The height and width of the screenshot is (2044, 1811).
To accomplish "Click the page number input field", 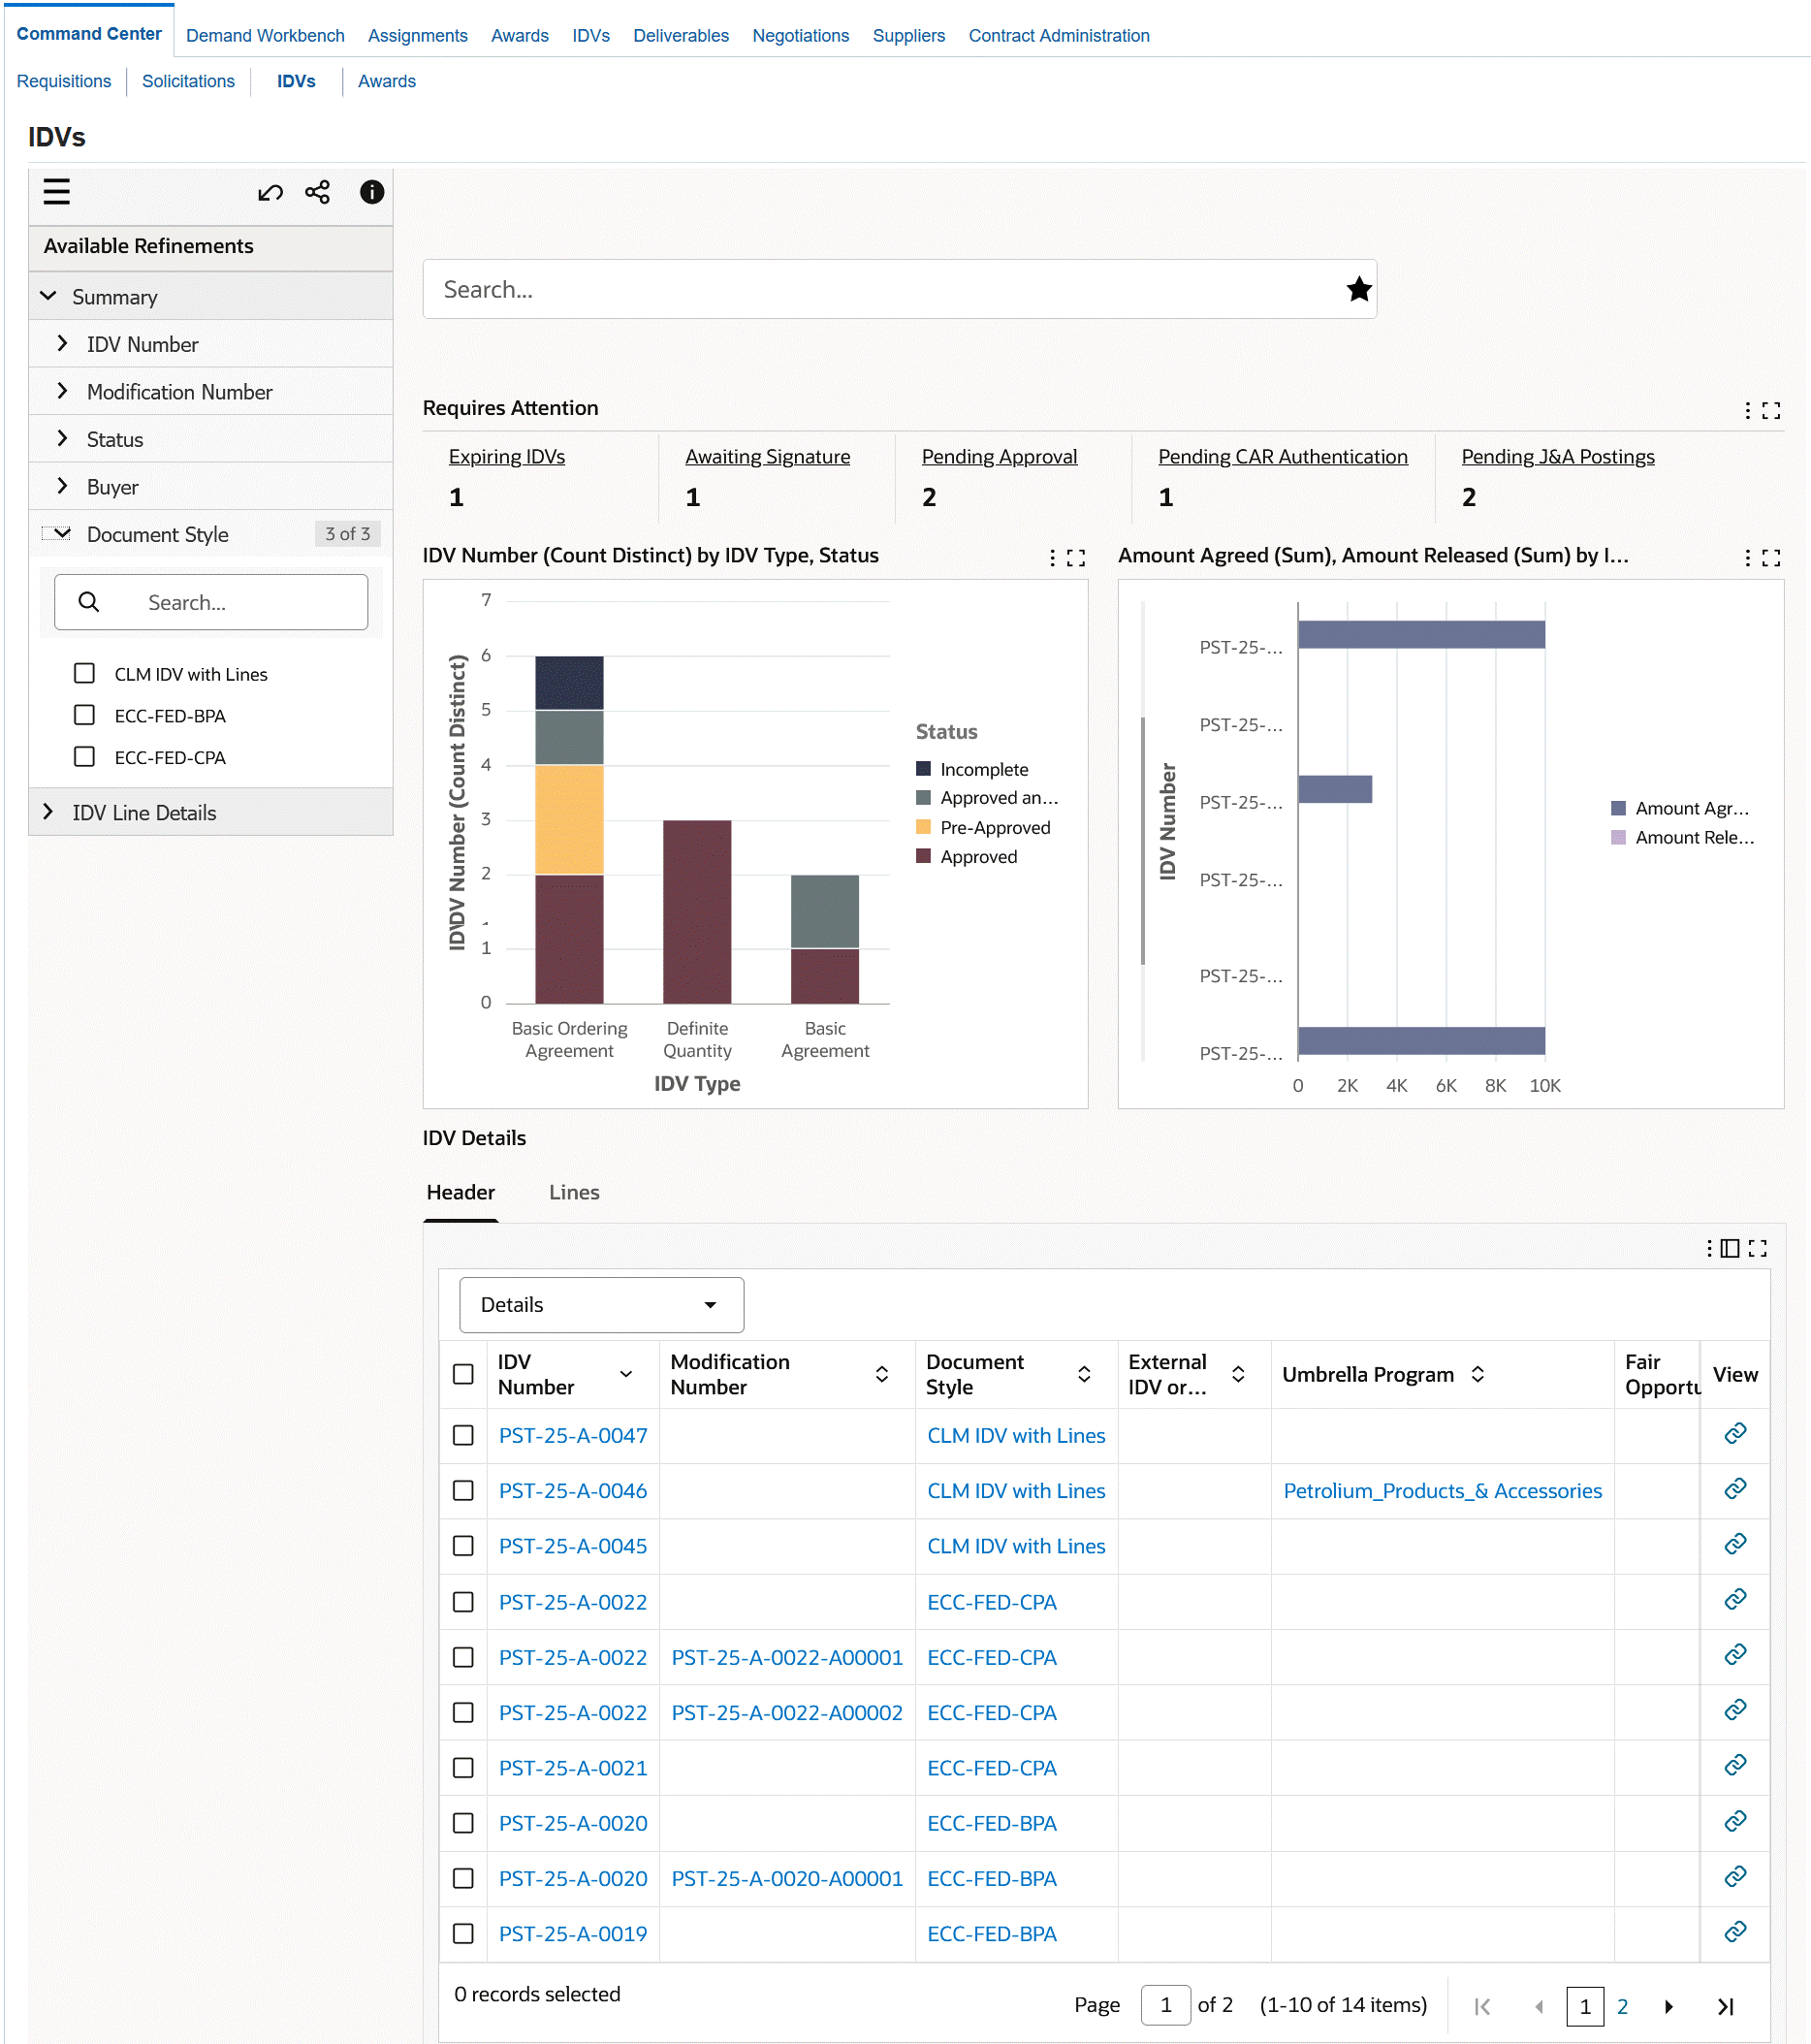I will pyautogui.click(x=1165, y=2006).
